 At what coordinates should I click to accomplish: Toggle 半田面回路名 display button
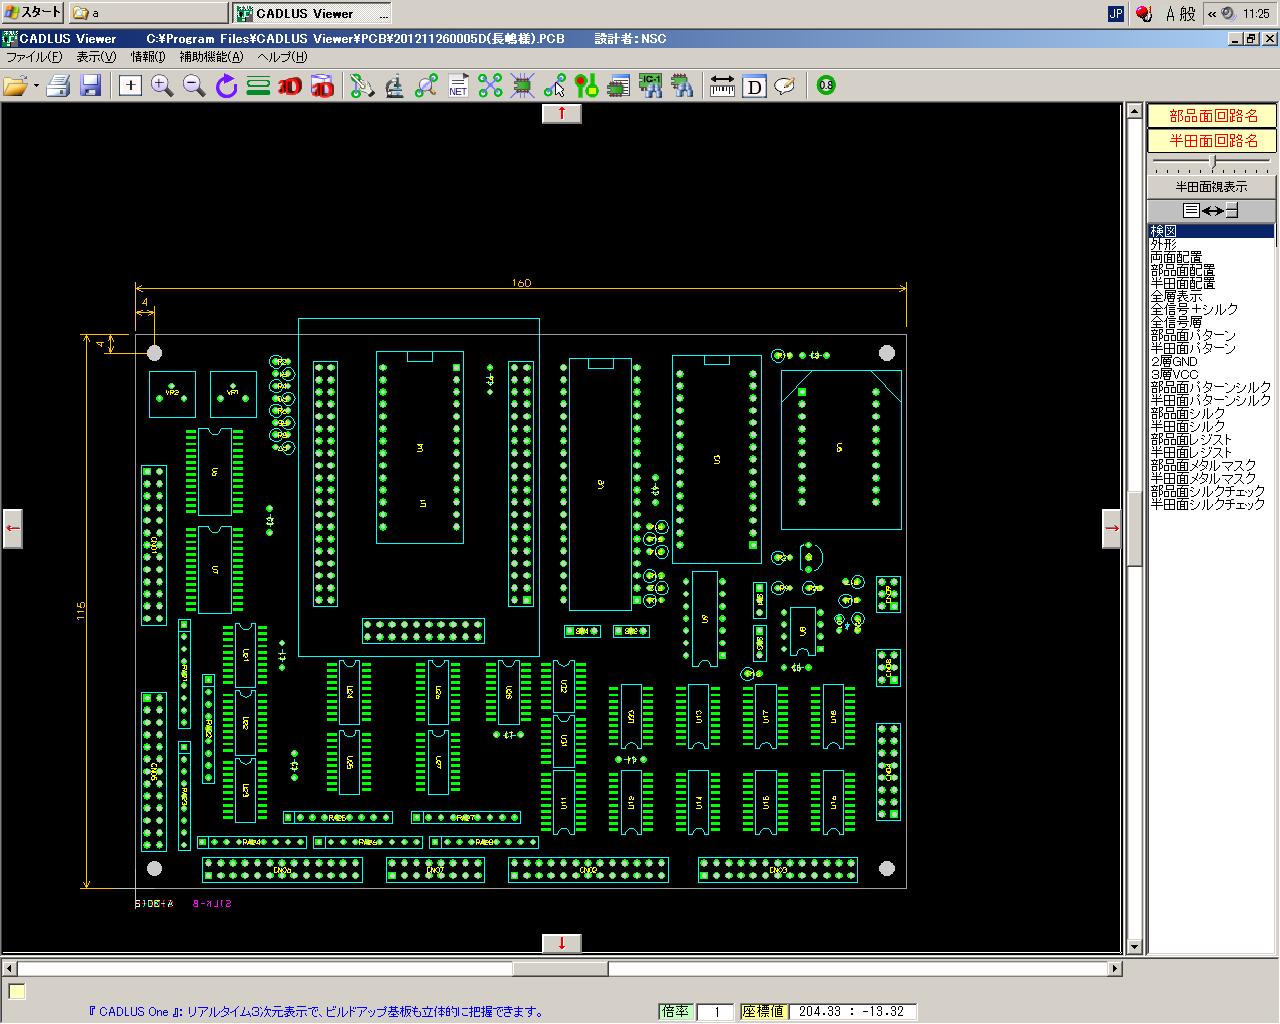click(x=1212, y=141)
